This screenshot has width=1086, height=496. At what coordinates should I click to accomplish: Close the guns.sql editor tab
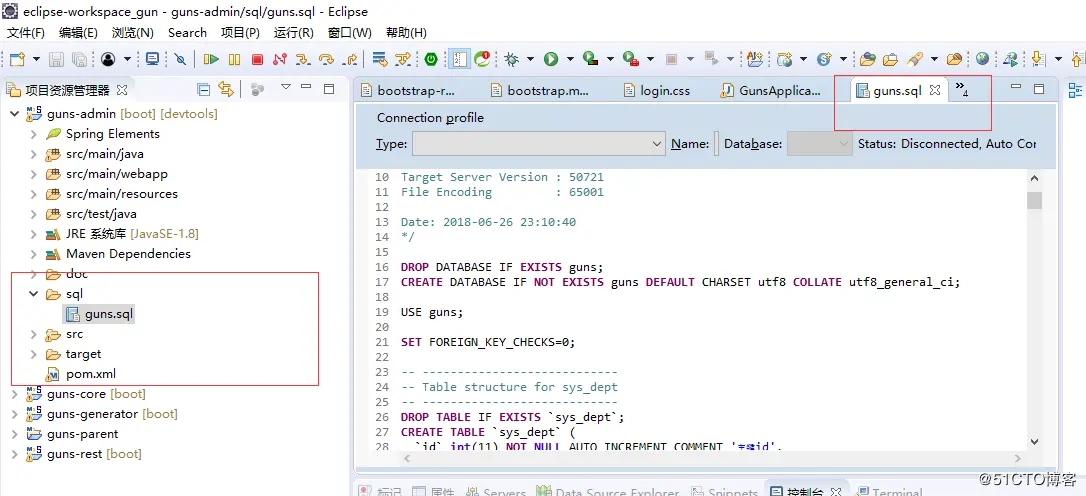pyautogui.click(x=934, y=90)
